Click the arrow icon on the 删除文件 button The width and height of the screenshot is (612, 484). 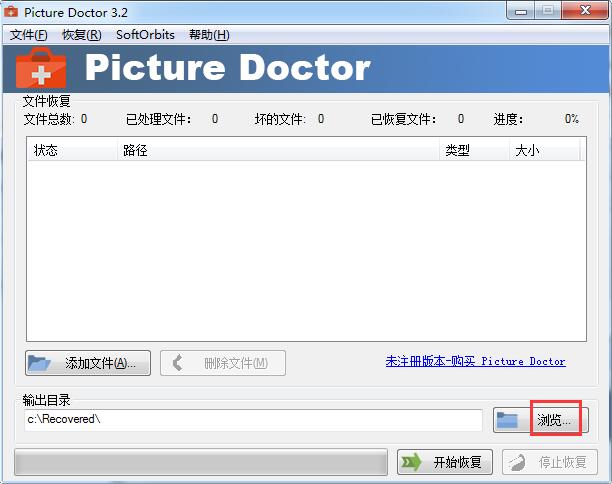(178, 363)
